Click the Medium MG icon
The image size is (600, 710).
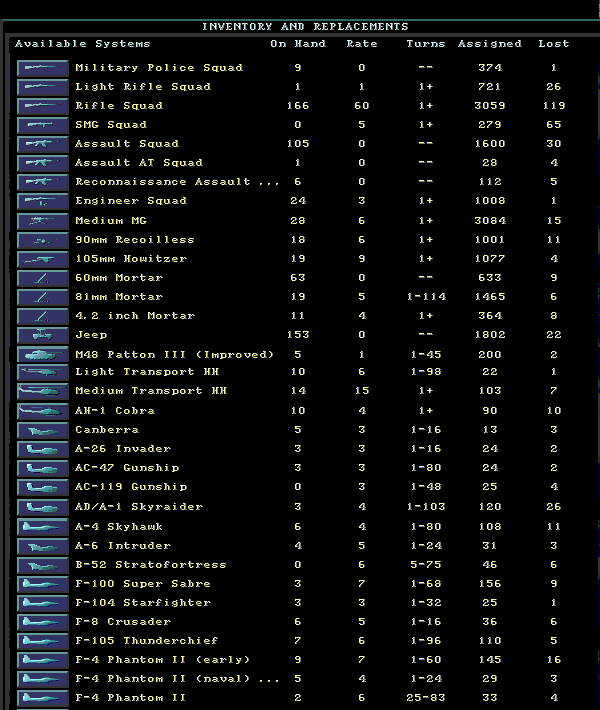tap(43, 221)
